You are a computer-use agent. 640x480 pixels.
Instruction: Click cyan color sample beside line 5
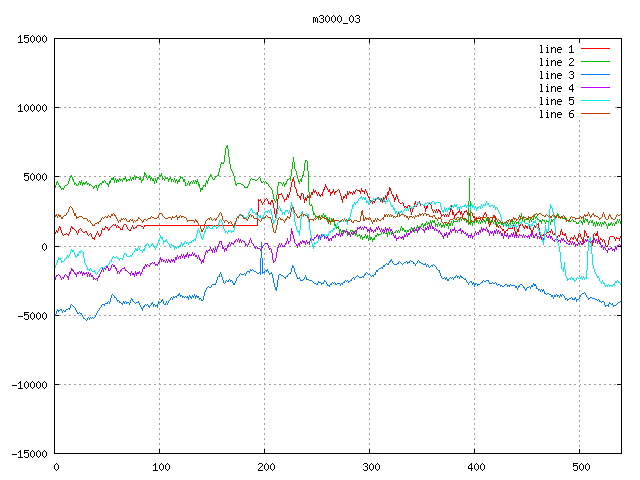click(596, 101)
